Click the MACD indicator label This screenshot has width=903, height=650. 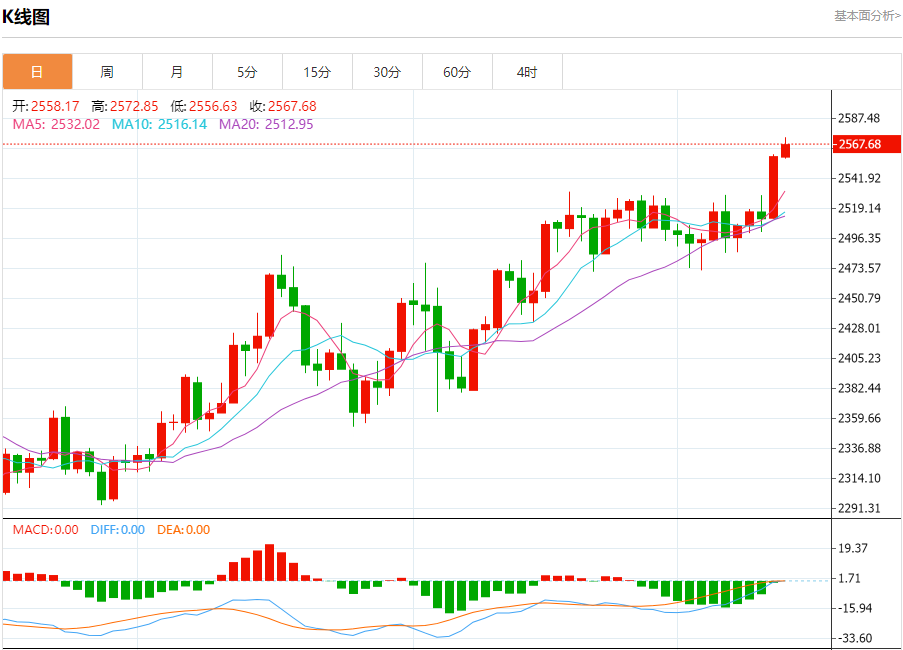(45, 530)
